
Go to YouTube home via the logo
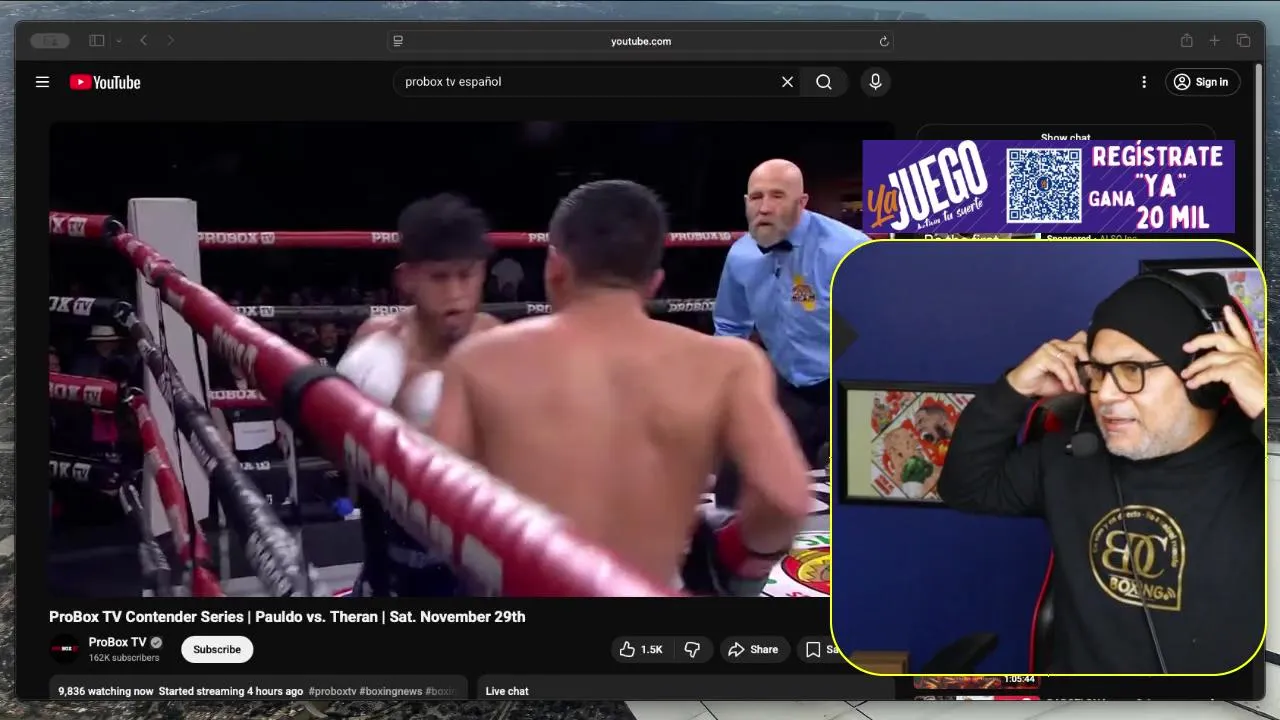(105, 82)
